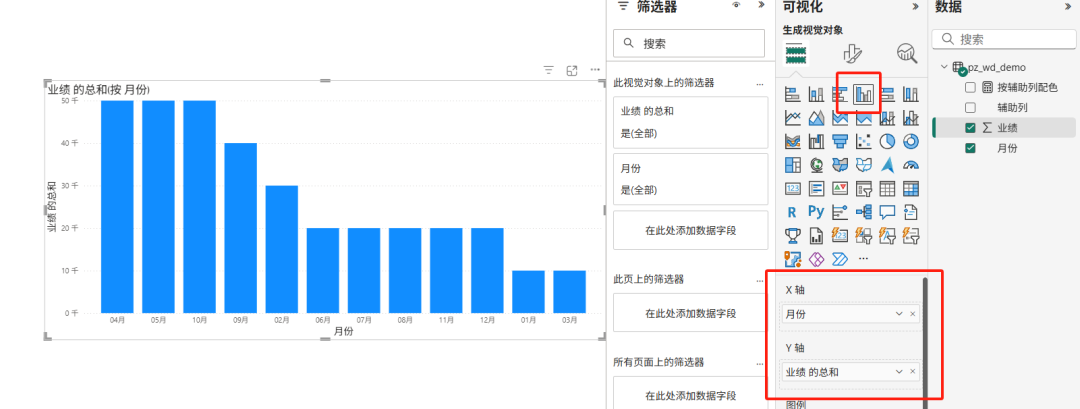The width and height of the screenshot is (1080, 409).
Task: Select the filled map visual
Action: coord(840,165)
